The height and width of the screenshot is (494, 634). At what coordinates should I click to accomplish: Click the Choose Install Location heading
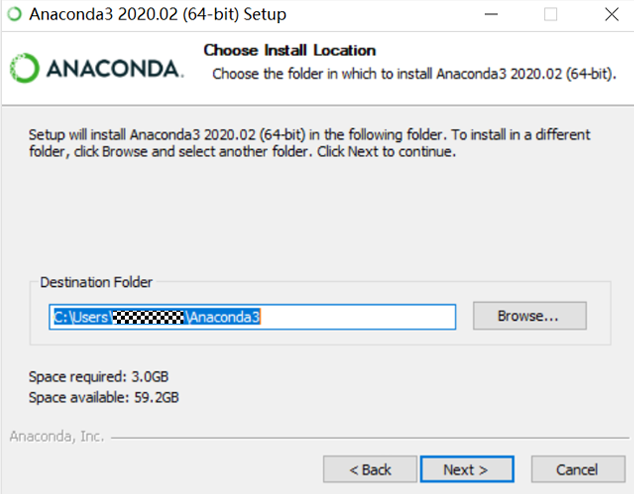click(289, 50)
